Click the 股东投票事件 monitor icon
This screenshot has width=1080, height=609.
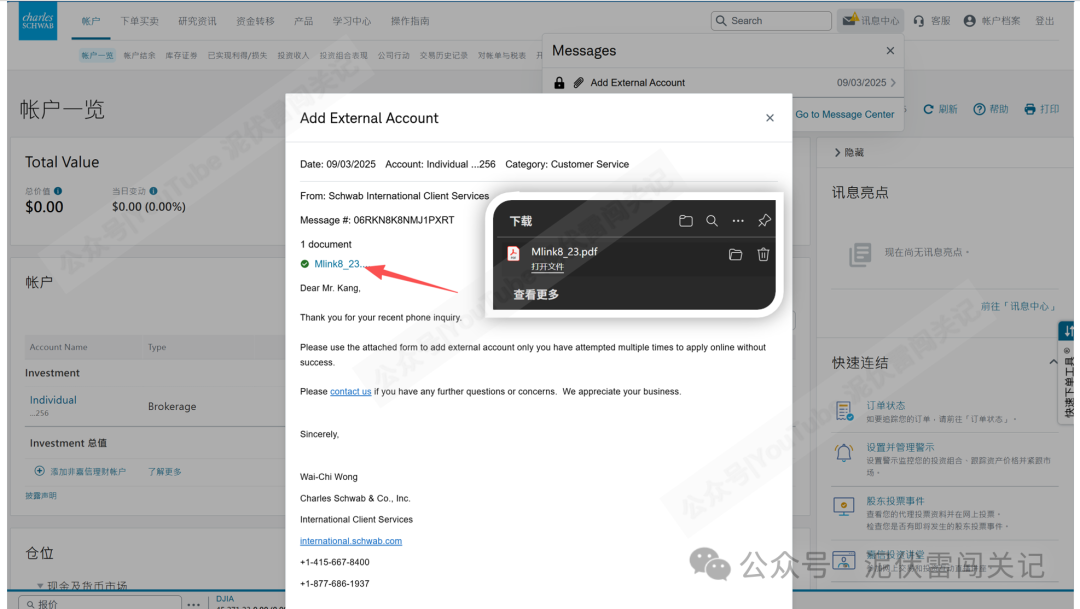pyautogui.click(x=844, y=507)
